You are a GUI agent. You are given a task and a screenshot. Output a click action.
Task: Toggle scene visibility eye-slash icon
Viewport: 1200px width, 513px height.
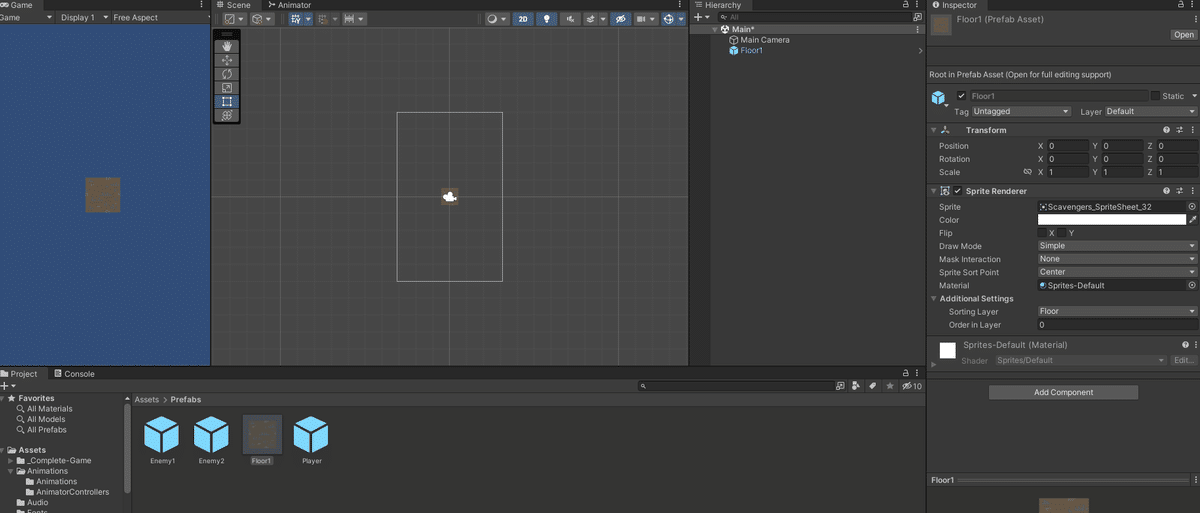(x=621, y=19)
